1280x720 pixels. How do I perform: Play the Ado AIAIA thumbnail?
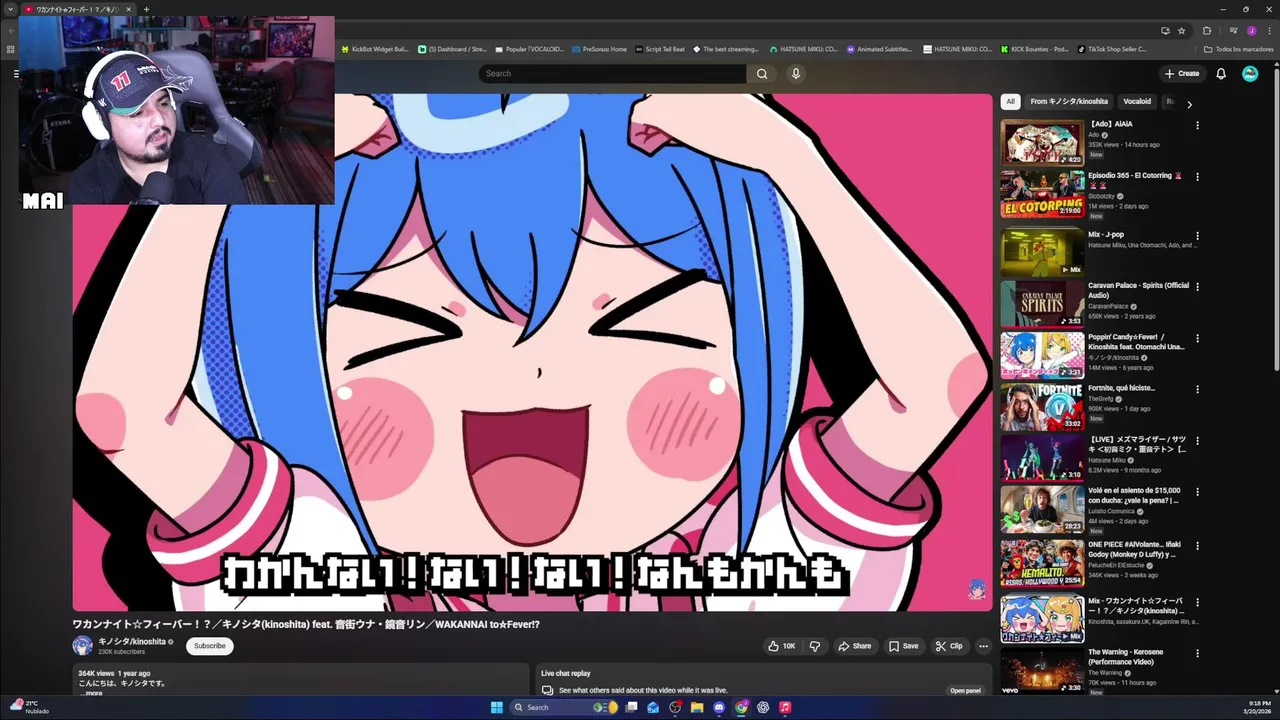coord(1042,142)
